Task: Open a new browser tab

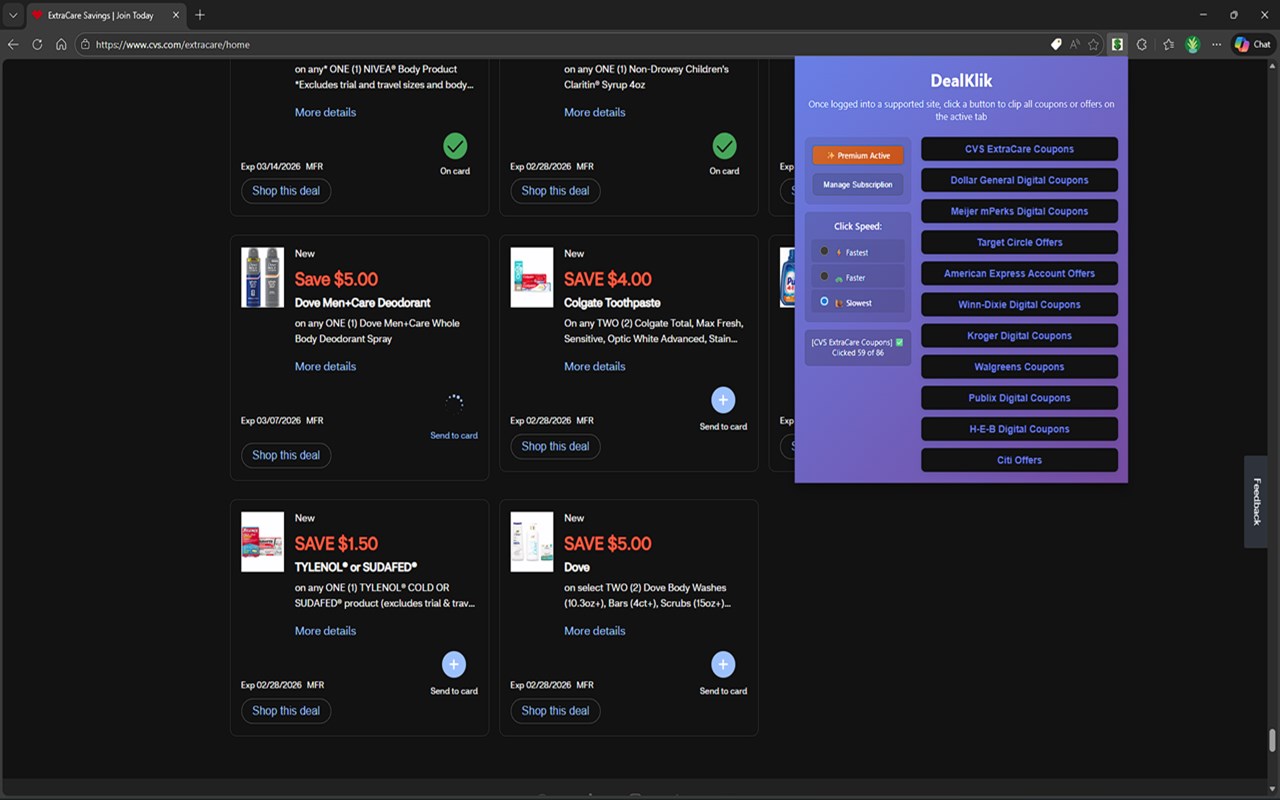Action: 200,15
